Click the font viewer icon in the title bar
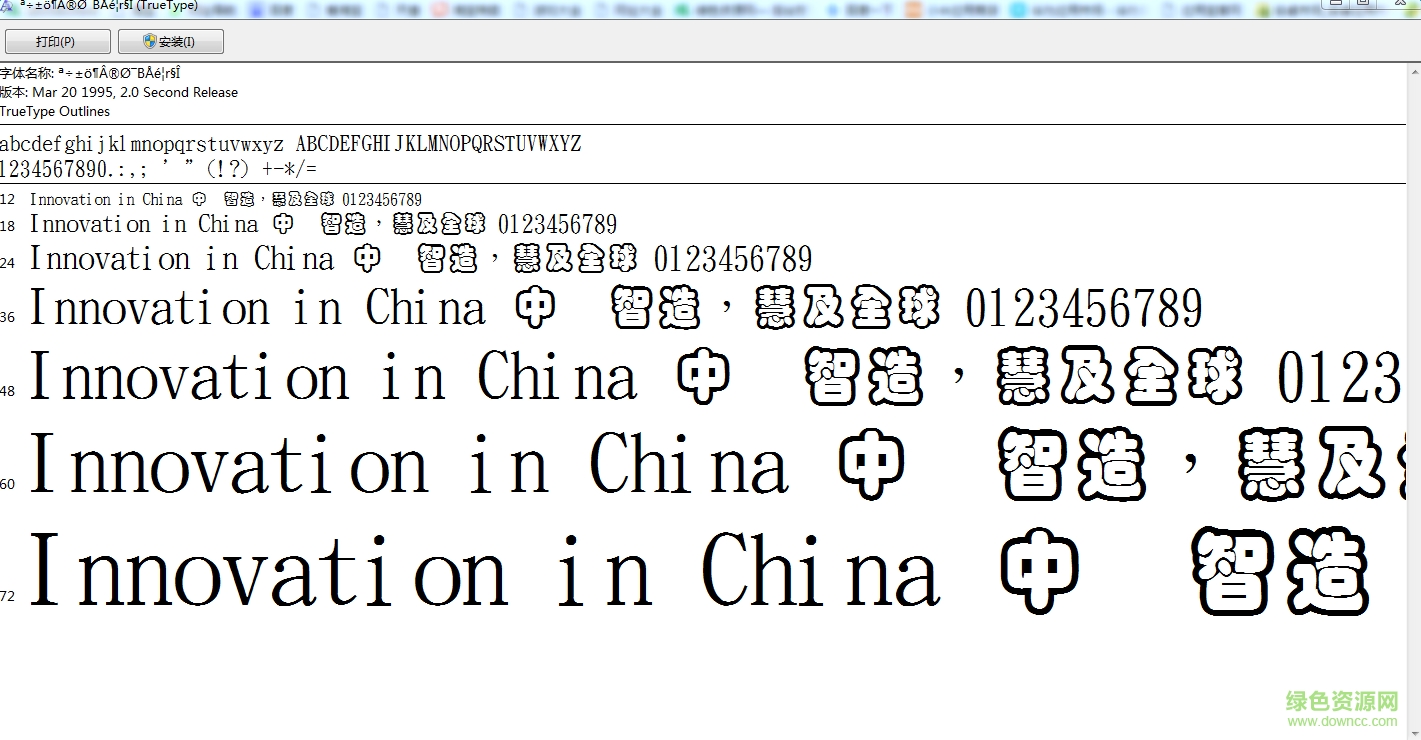This screenshot has height=740, width=1421. tap(7, 5)
